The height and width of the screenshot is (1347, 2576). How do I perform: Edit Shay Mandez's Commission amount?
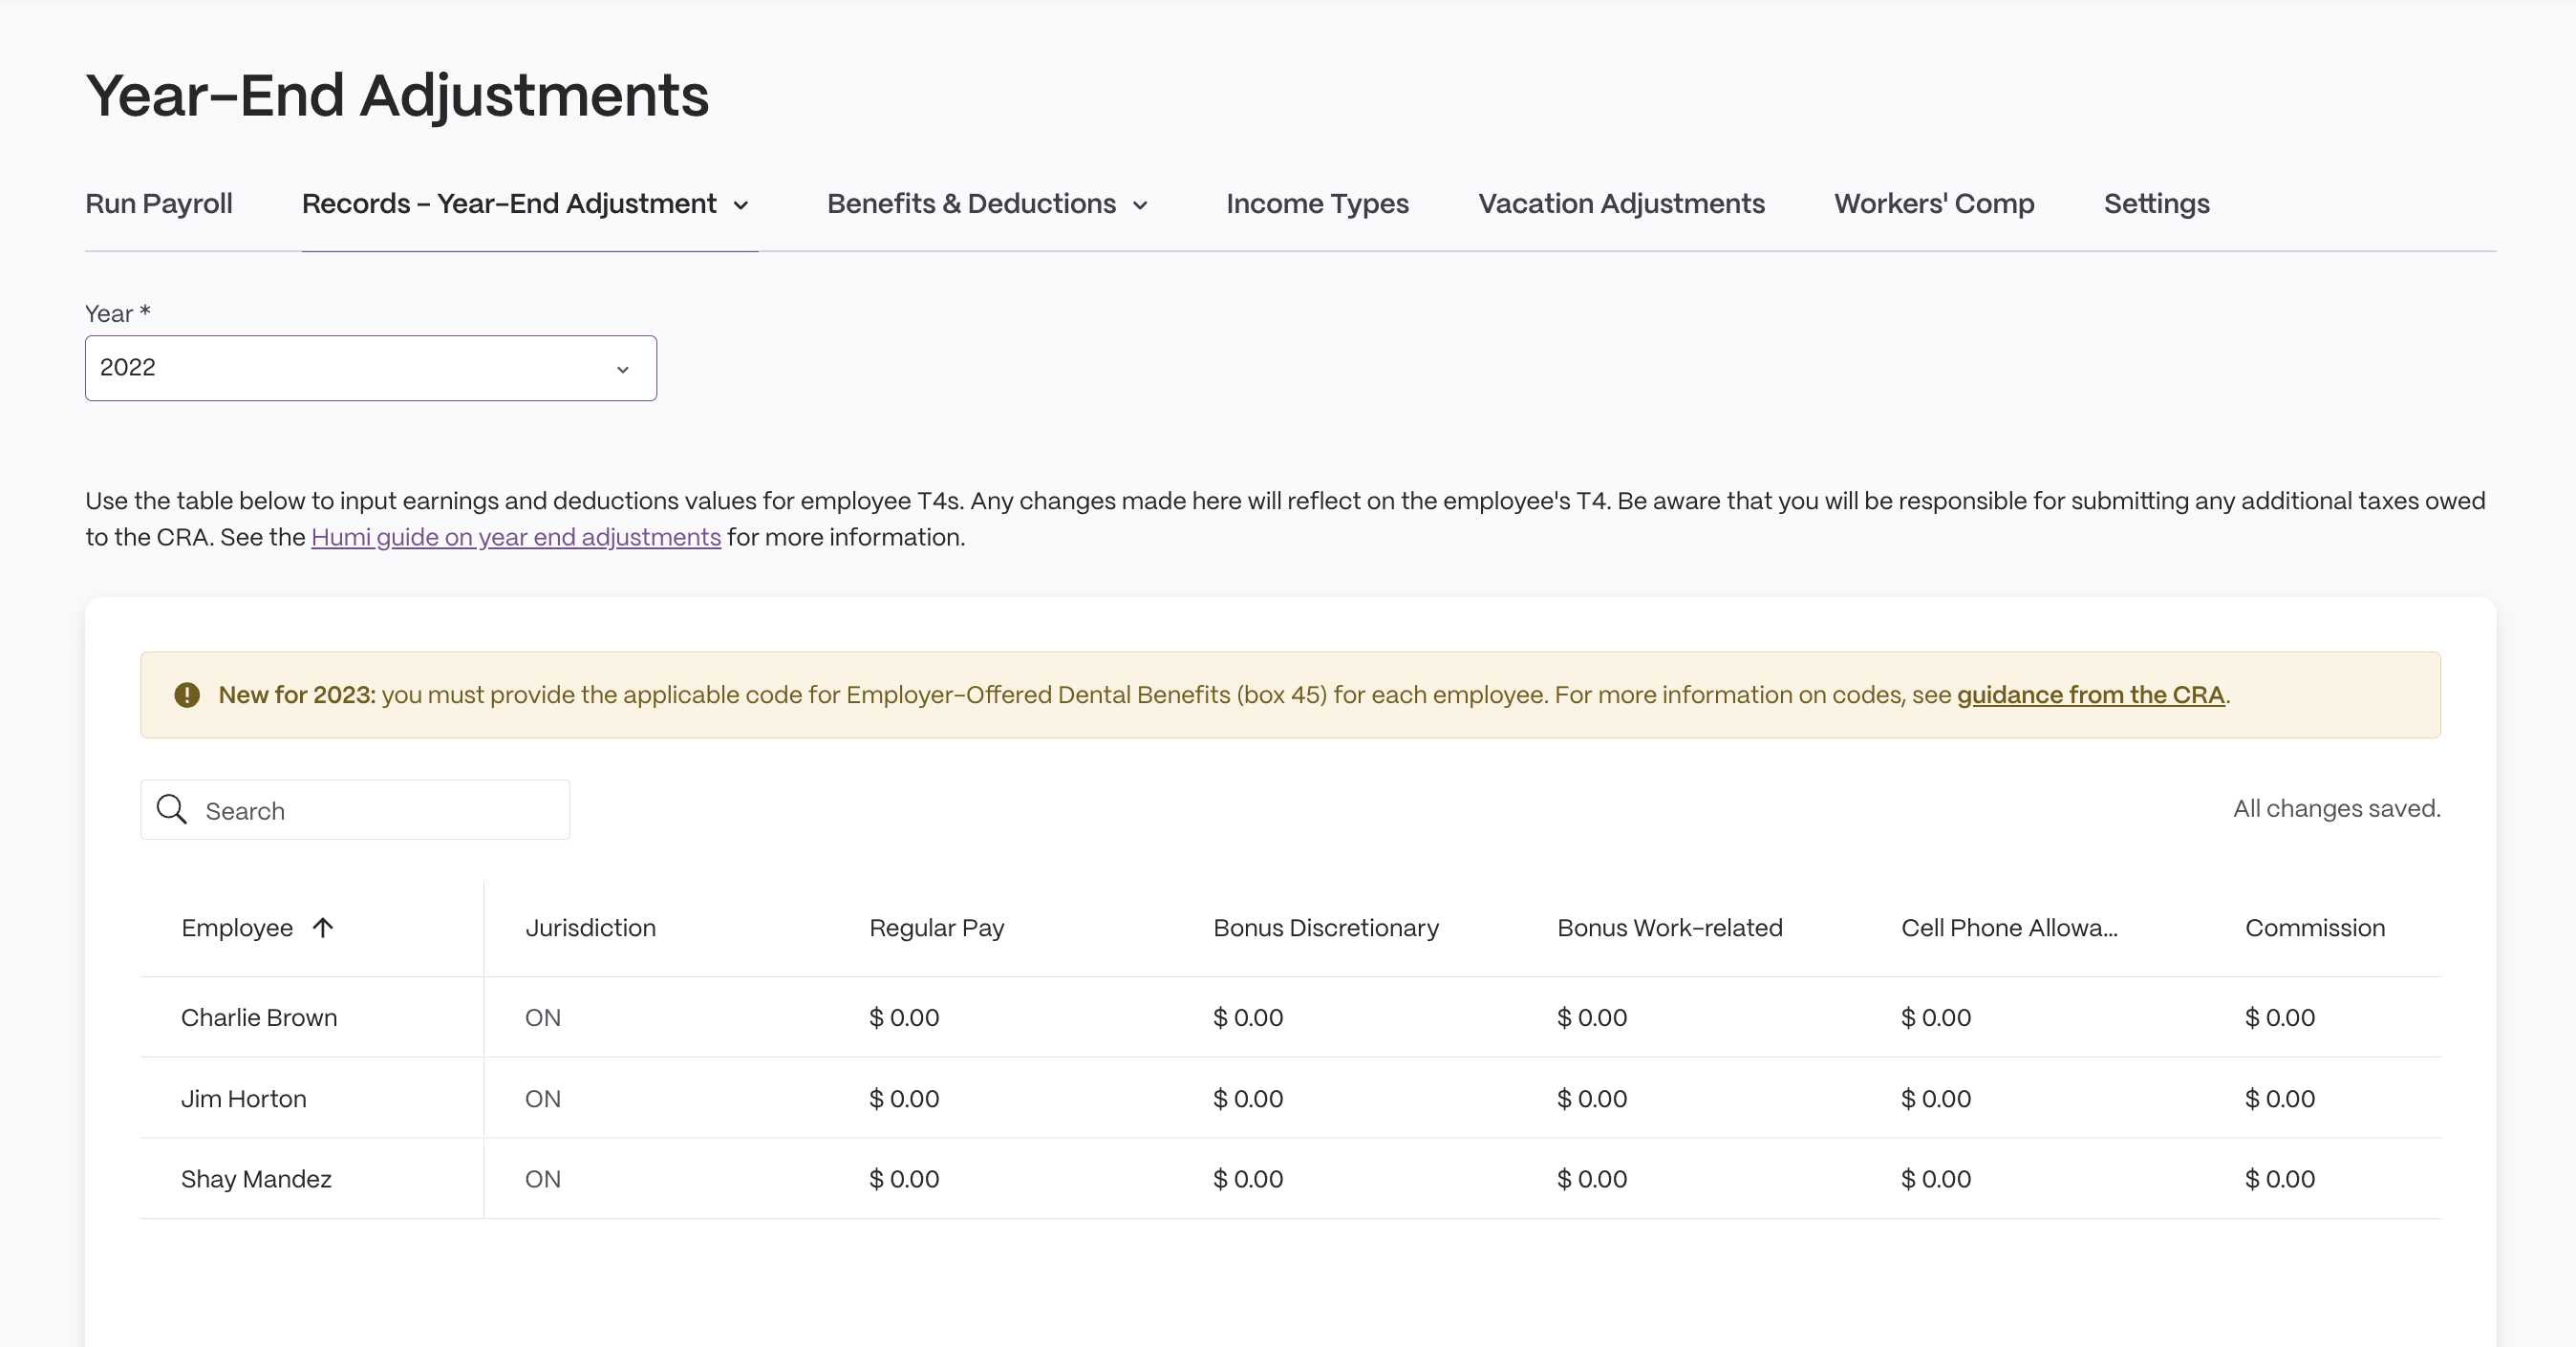point(2280,1179)
